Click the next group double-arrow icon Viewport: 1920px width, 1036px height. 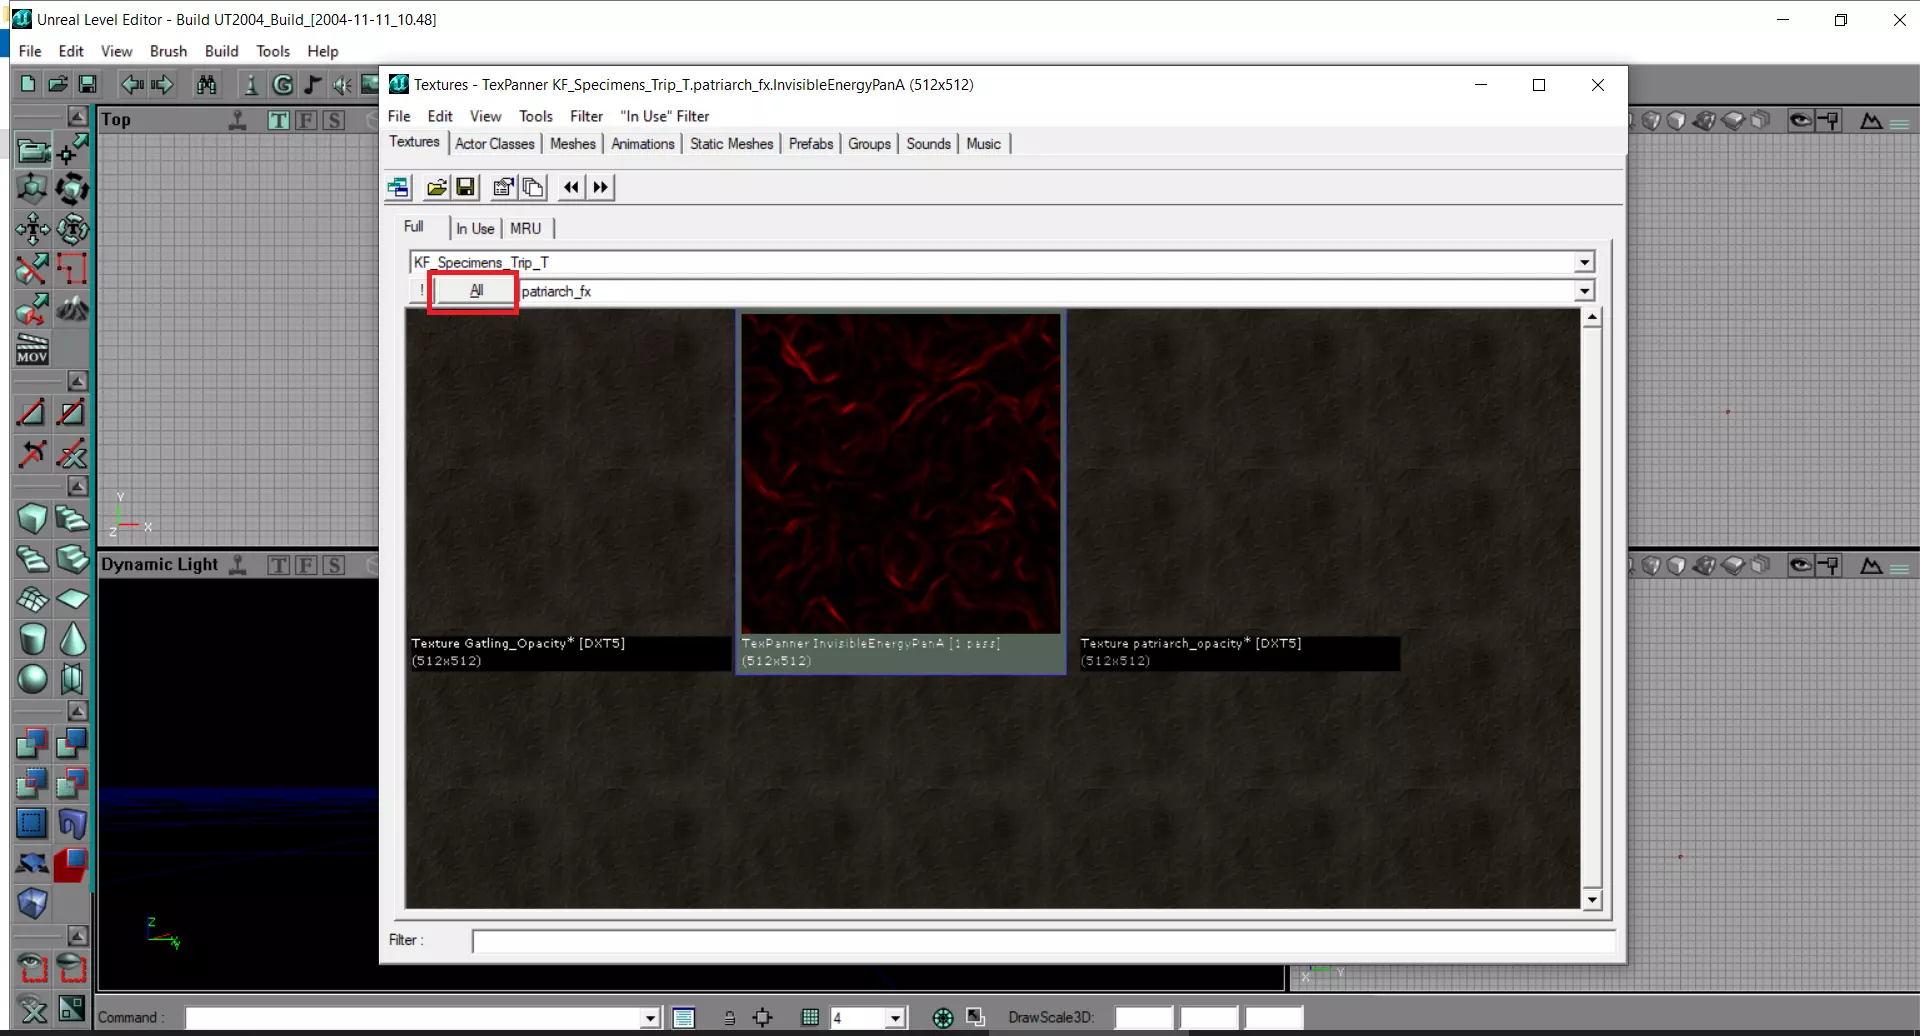600,187
